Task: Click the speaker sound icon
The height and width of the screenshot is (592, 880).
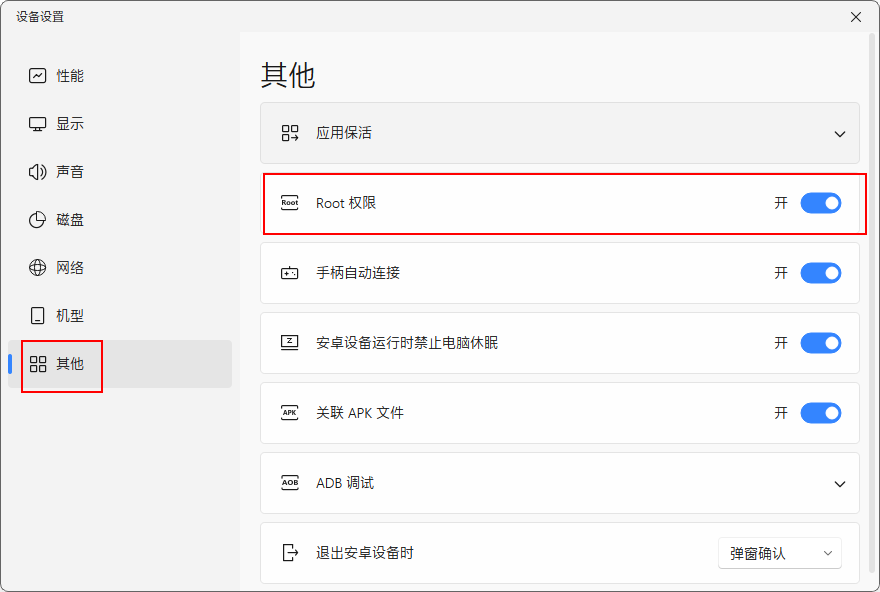Action: [38, 172]
